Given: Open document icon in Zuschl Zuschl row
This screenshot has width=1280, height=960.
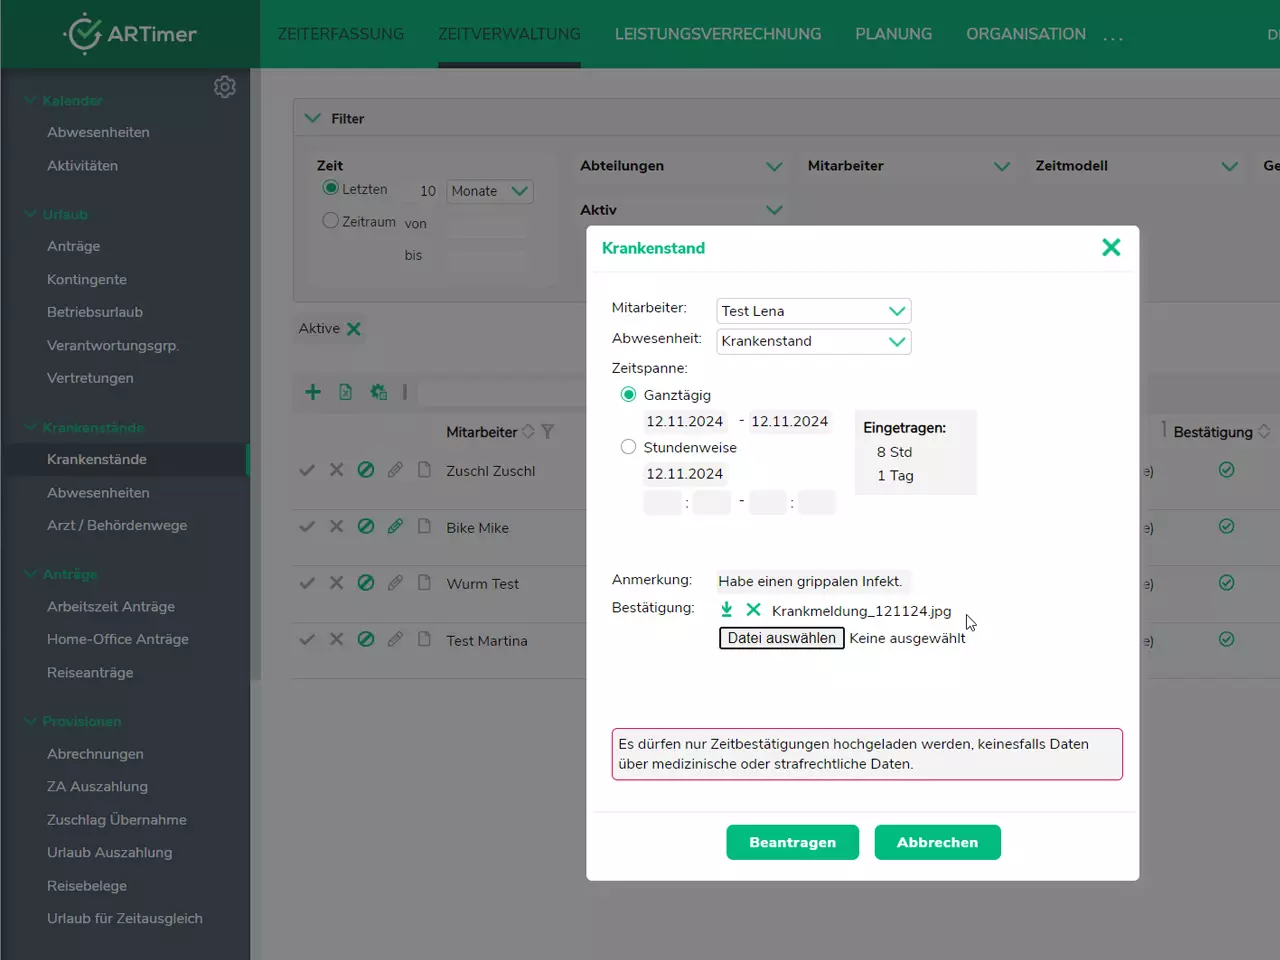Looking at the screenshot, I should pyautogui.click(x=424, y=469).
